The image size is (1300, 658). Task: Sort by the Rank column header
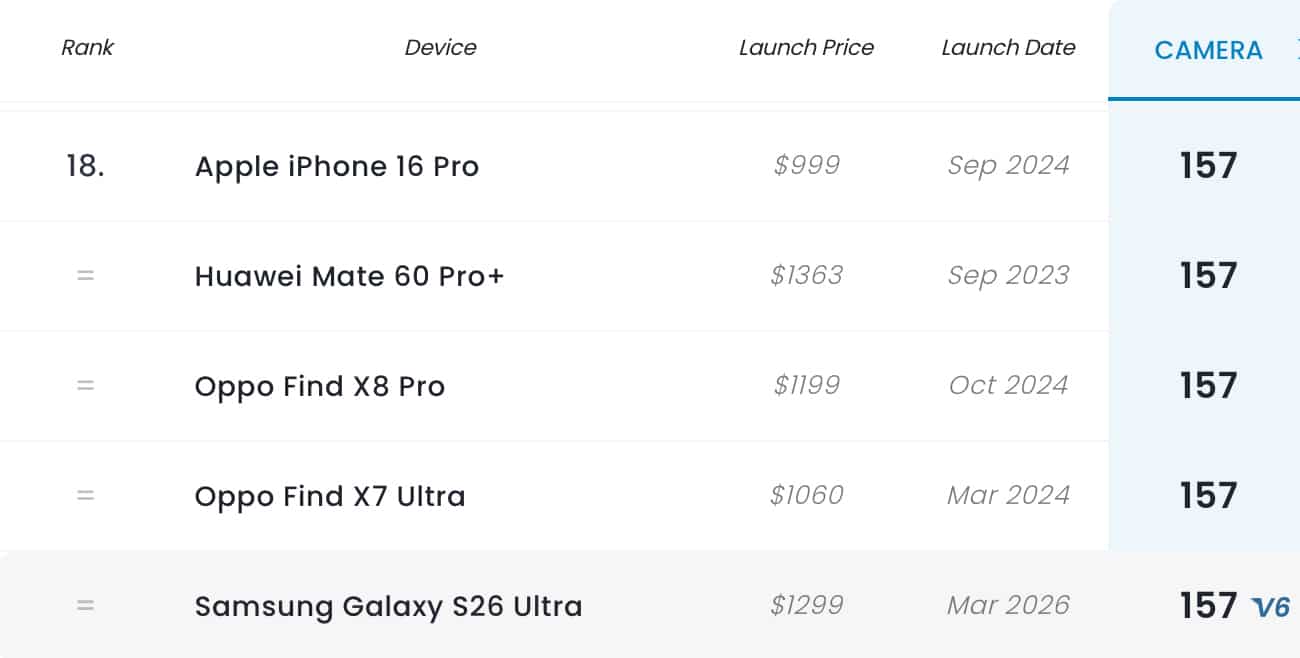88,47
